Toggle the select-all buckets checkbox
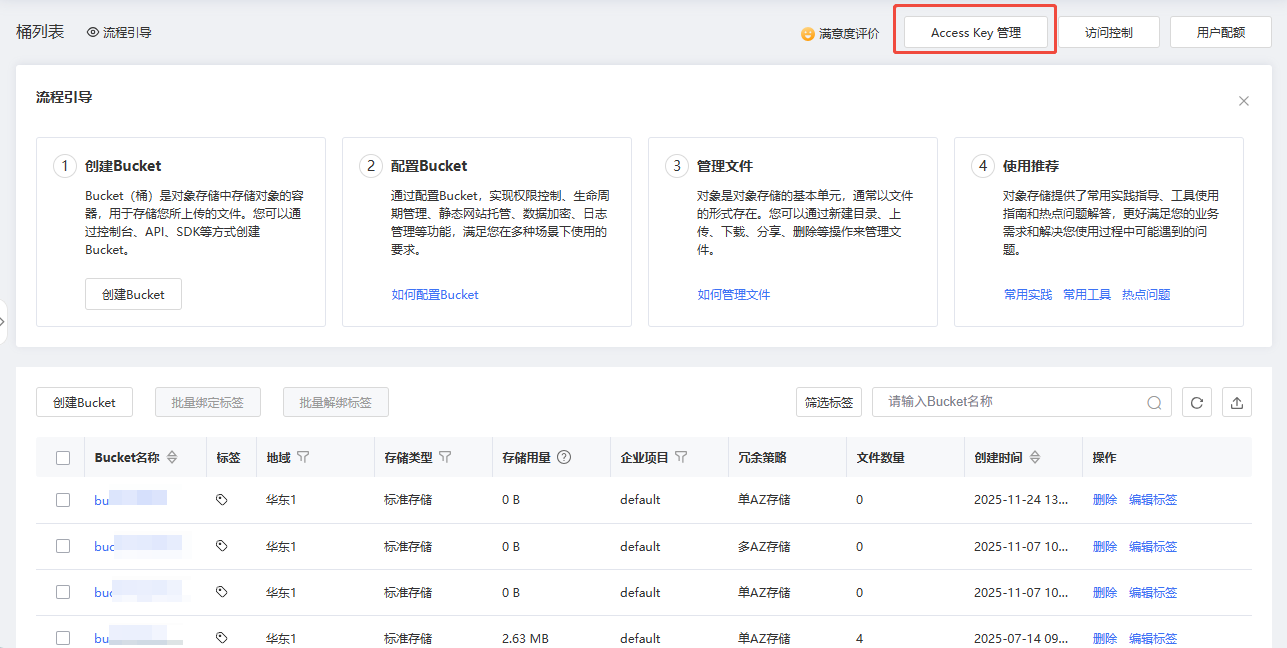The width and height of the screenshot is (1287, 648). click(x=63, y=458)
